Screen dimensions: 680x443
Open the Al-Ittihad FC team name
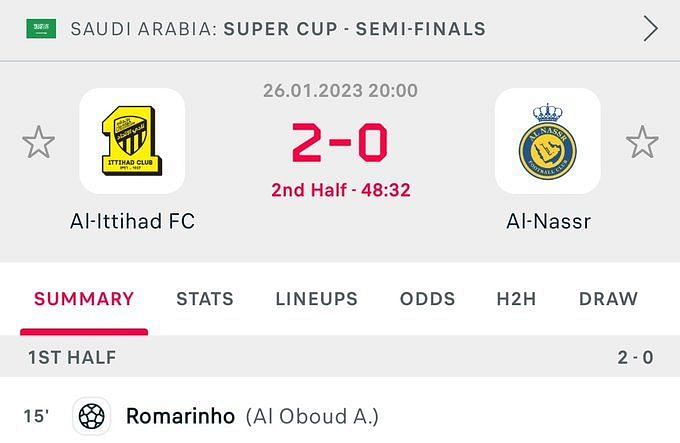[132, 221]
